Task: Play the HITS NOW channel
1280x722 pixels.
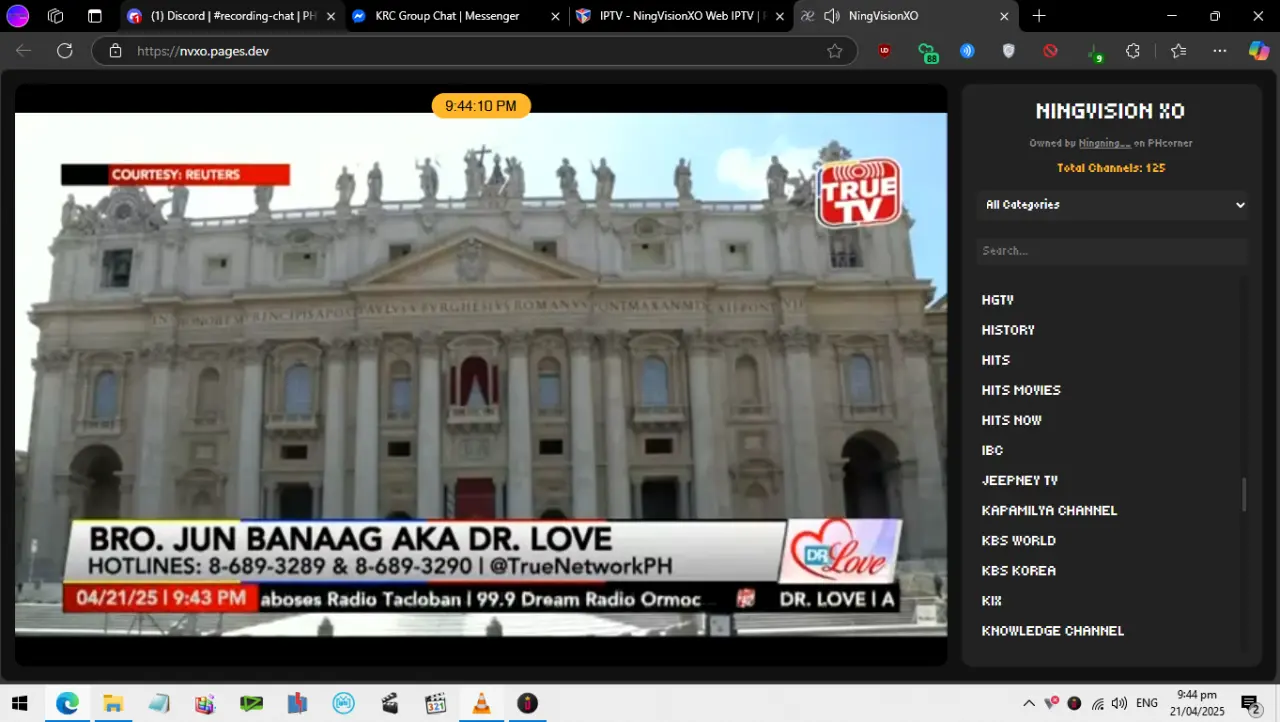Action: [1012, 420]
